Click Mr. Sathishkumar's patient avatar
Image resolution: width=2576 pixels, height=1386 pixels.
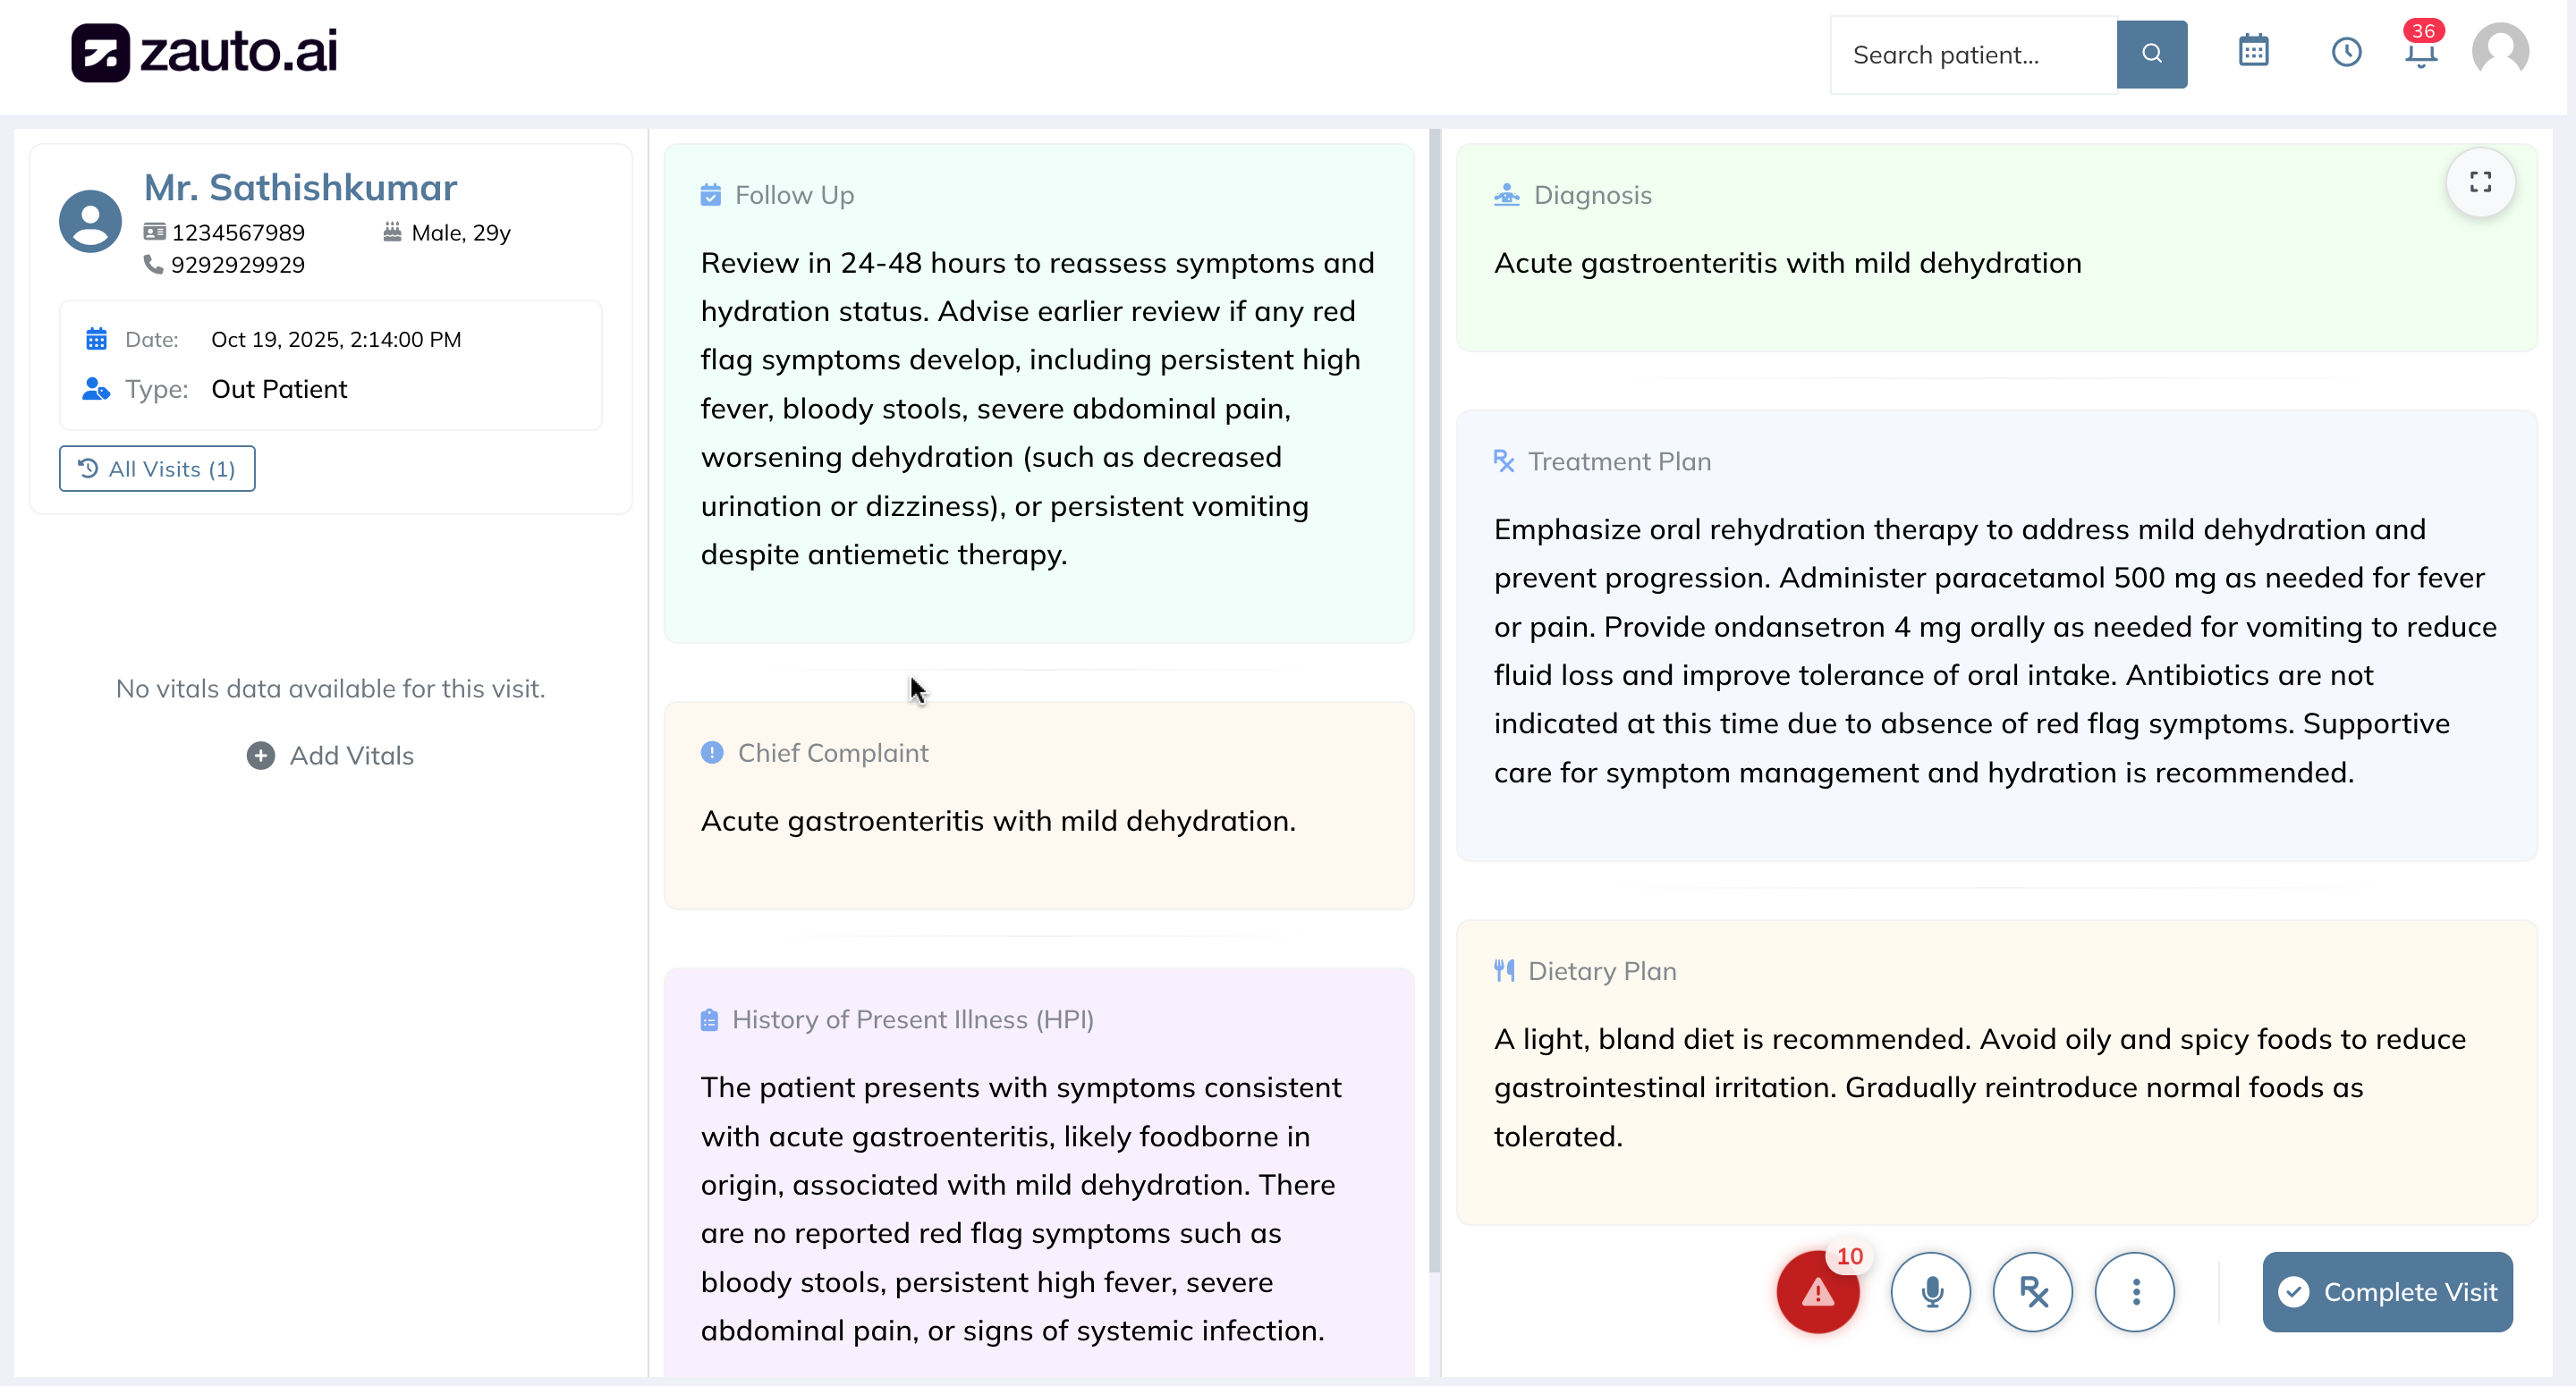[x=89, y=221]
